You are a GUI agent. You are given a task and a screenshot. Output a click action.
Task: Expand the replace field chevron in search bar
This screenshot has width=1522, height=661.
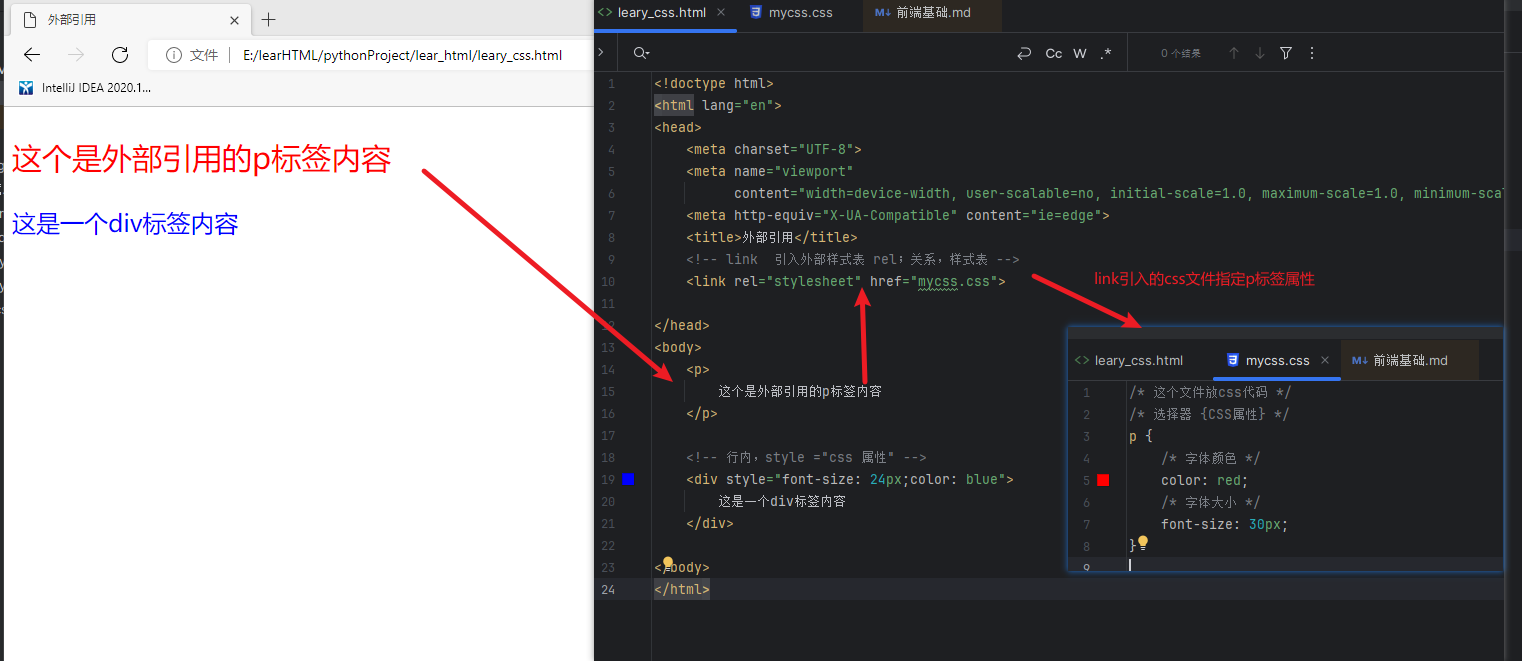click(x=599, y=53)
